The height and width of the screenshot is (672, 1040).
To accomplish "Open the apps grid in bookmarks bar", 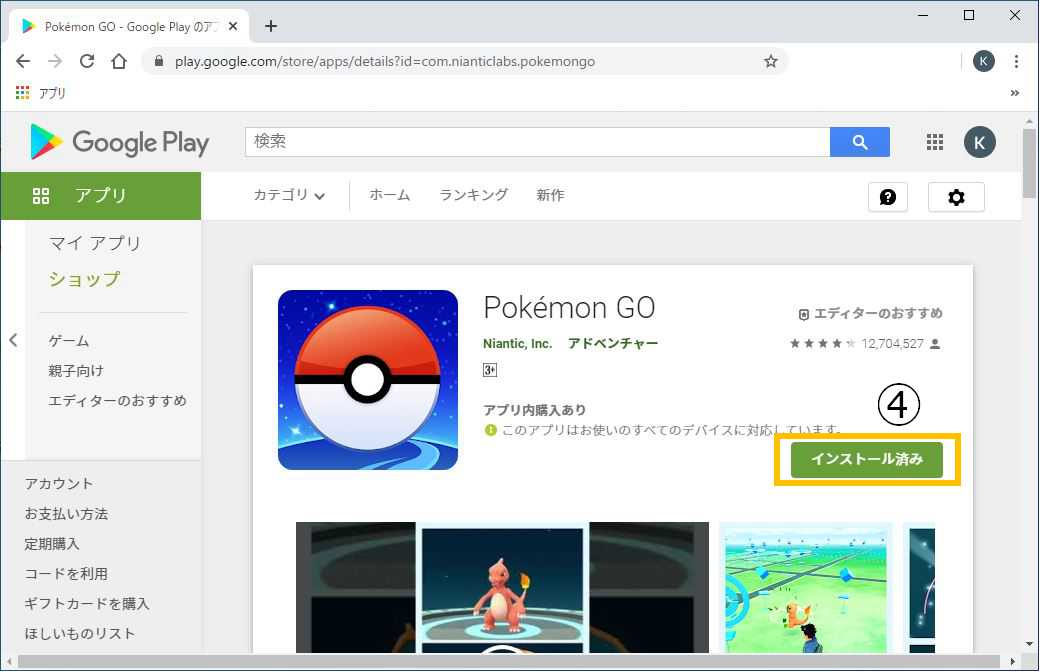I will tap(23, 92).
